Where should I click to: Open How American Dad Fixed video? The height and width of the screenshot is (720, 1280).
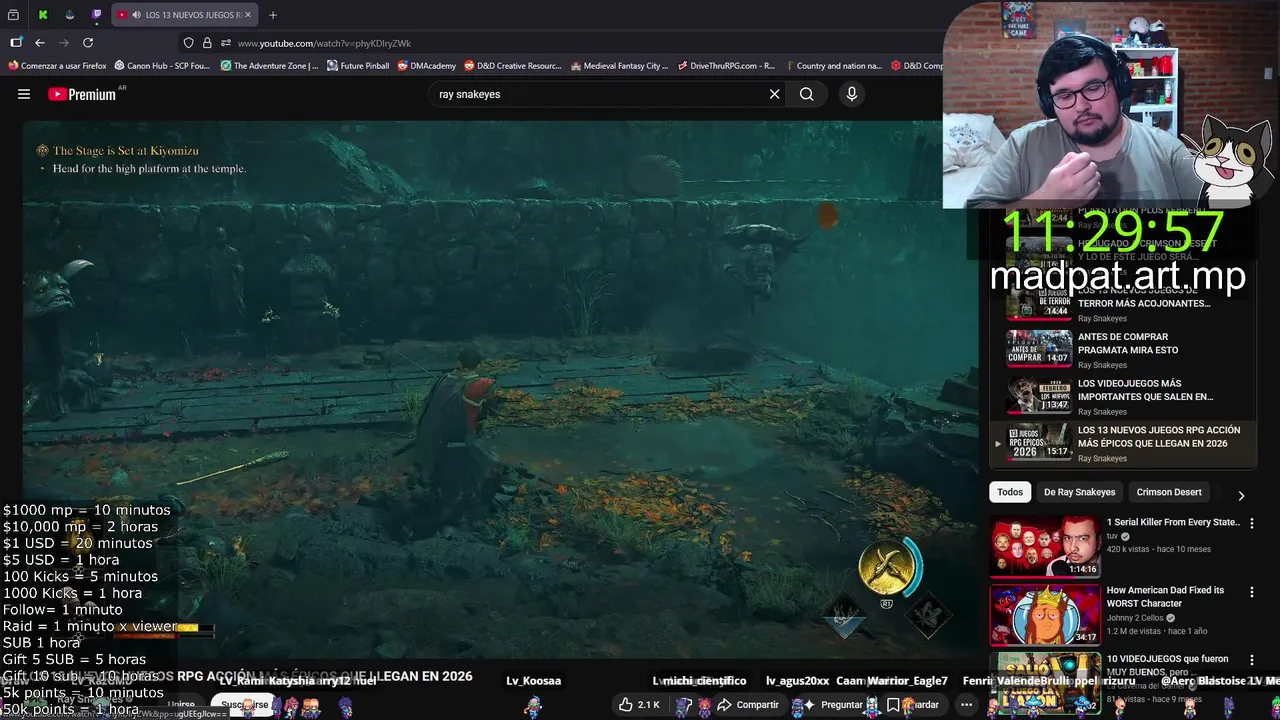tap(1165, 596)
